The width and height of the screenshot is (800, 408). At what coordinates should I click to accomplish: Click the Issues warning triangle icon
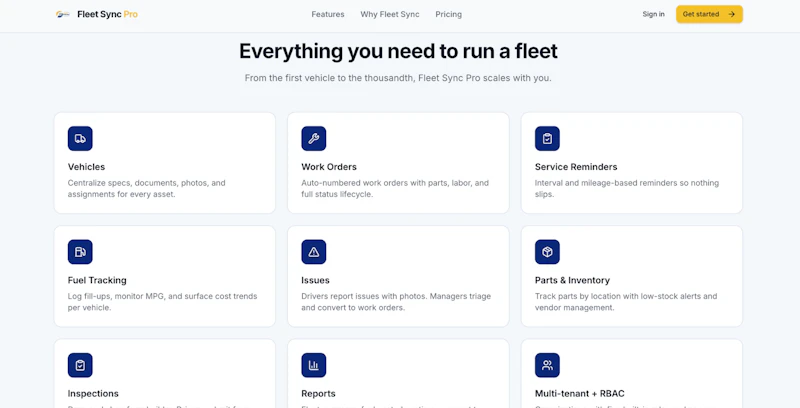pyautogui.click(x=314, y=252)
